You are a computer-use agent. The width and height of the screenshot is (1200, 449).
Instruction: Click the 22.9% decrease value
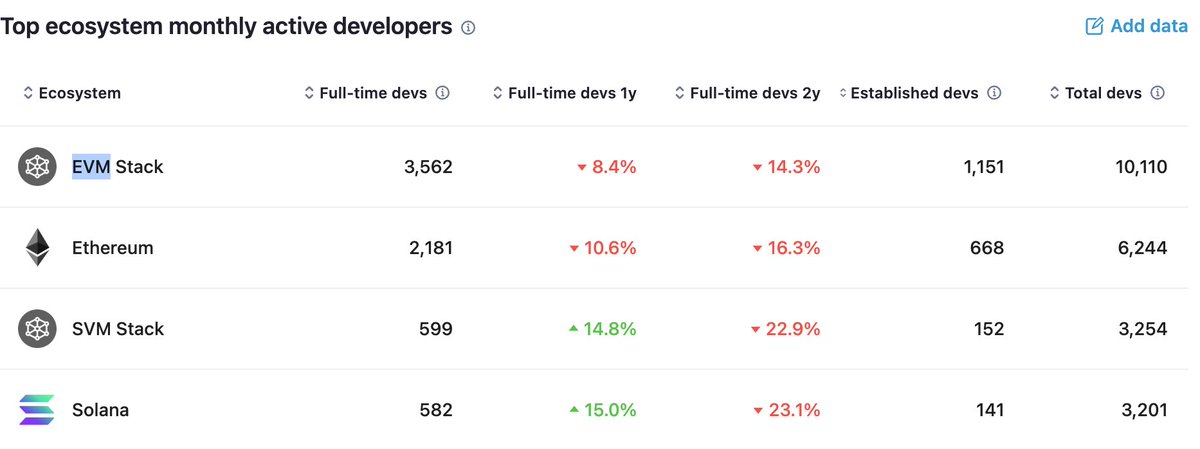pos(787,329)
